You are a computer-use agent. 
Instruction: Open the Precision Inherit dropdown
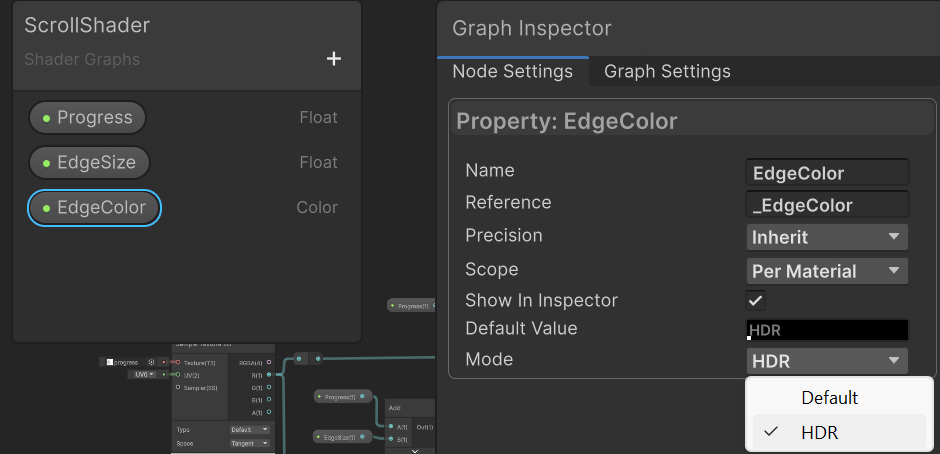click(827, 237)
